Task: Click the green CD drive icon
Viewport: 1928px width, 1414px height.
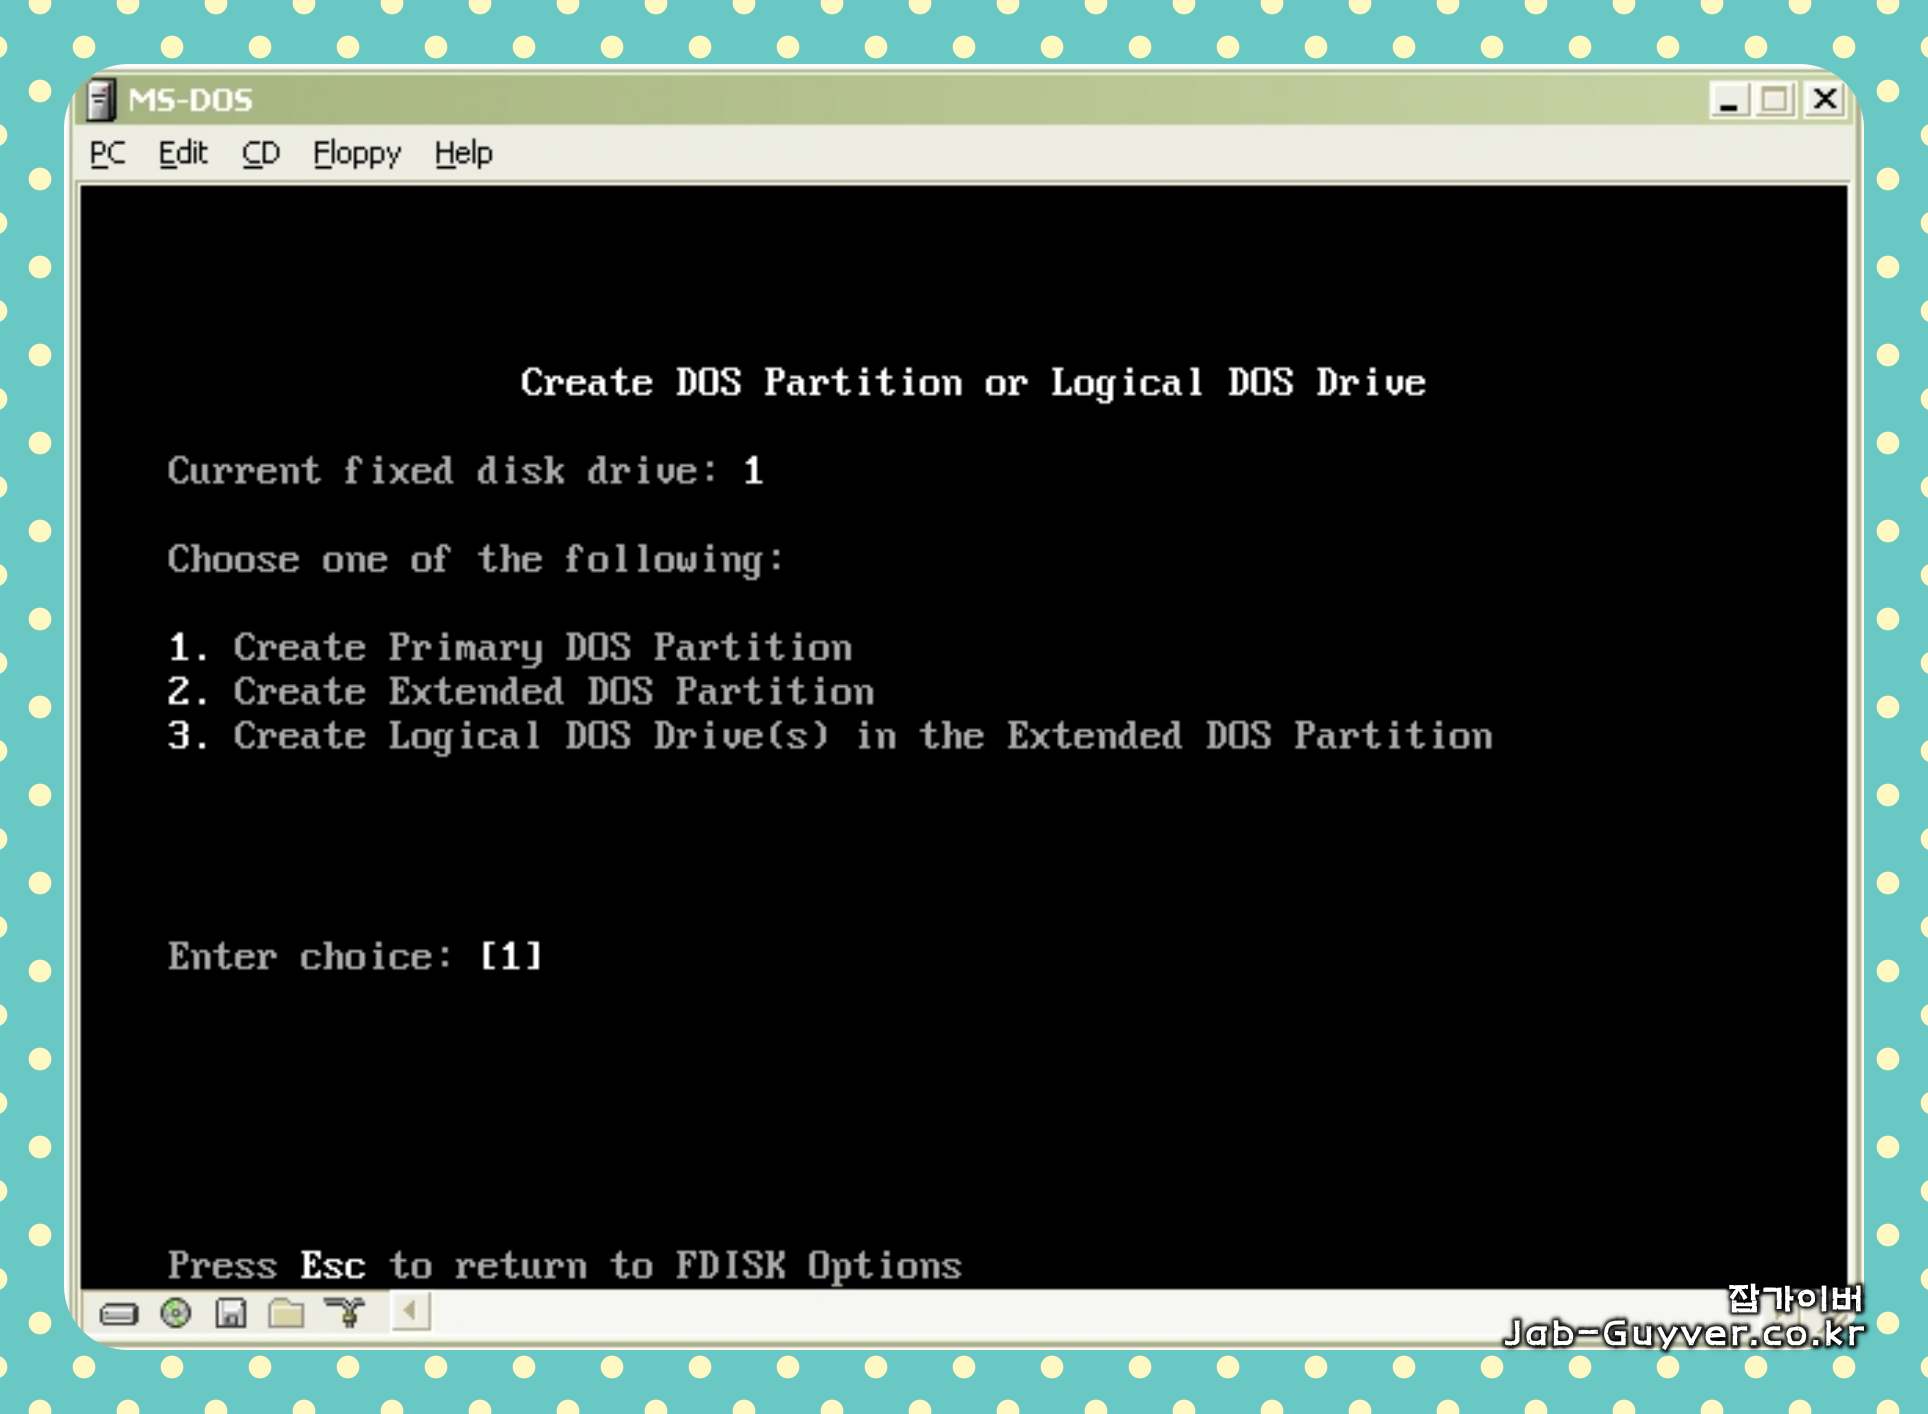Action: (176, 1312)
